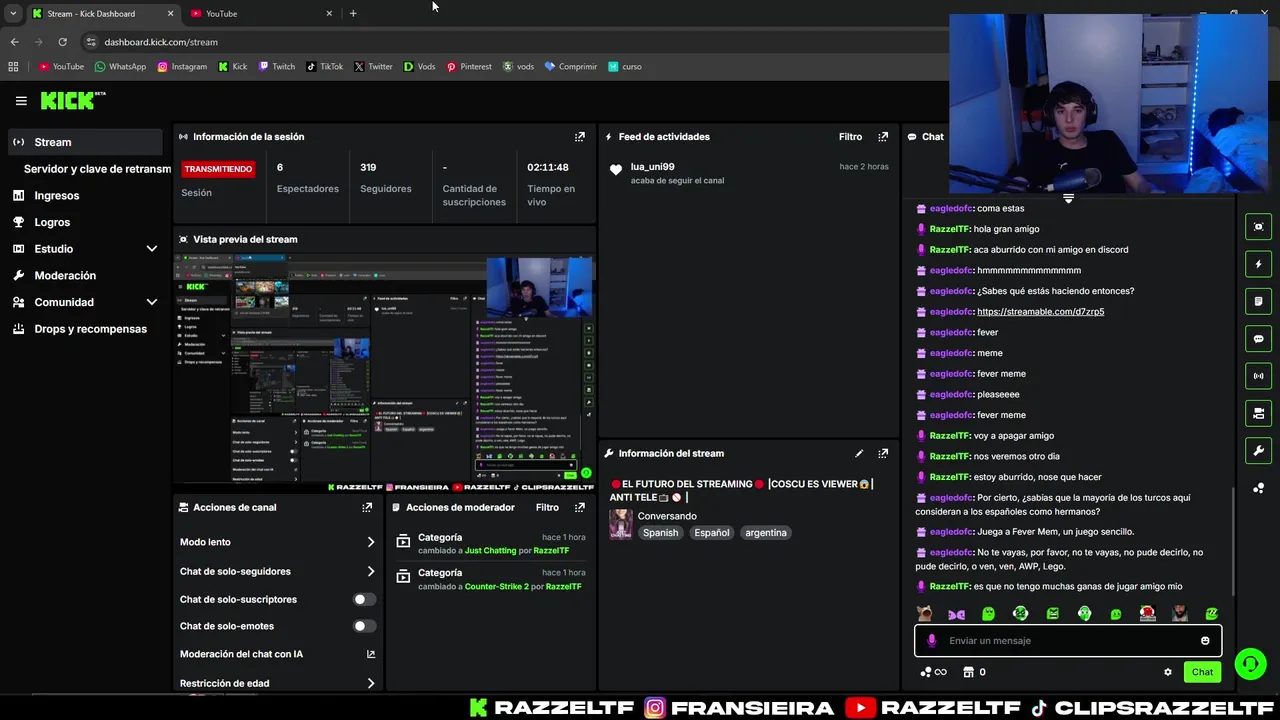Pop out the Acciones de moderador panel
The width and height of the screenshot is (1280, 720).
pyautogui.click(x=579, y=507)
